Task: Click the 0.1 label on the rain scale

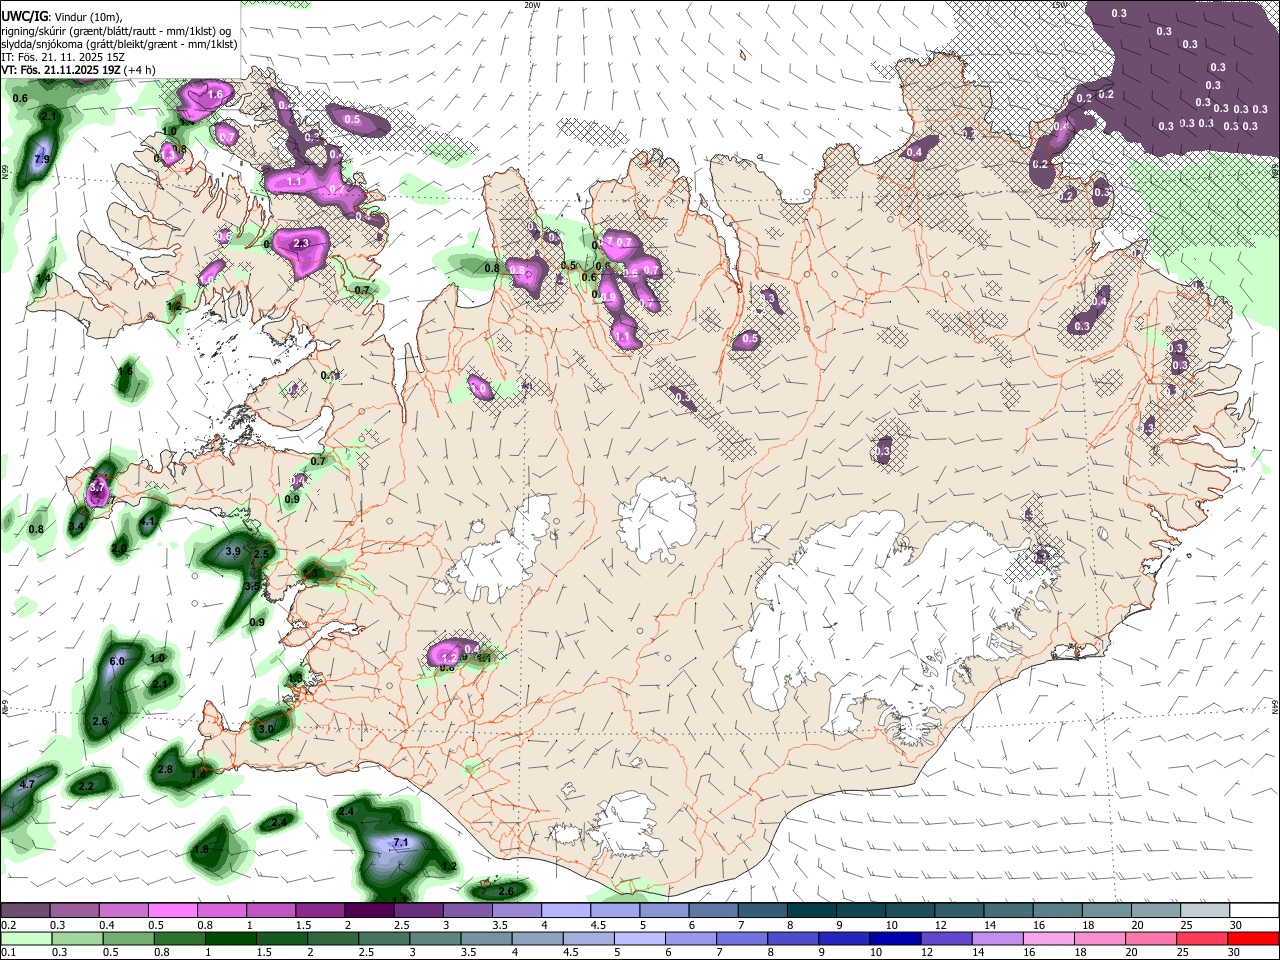Action: pos(8,952)
